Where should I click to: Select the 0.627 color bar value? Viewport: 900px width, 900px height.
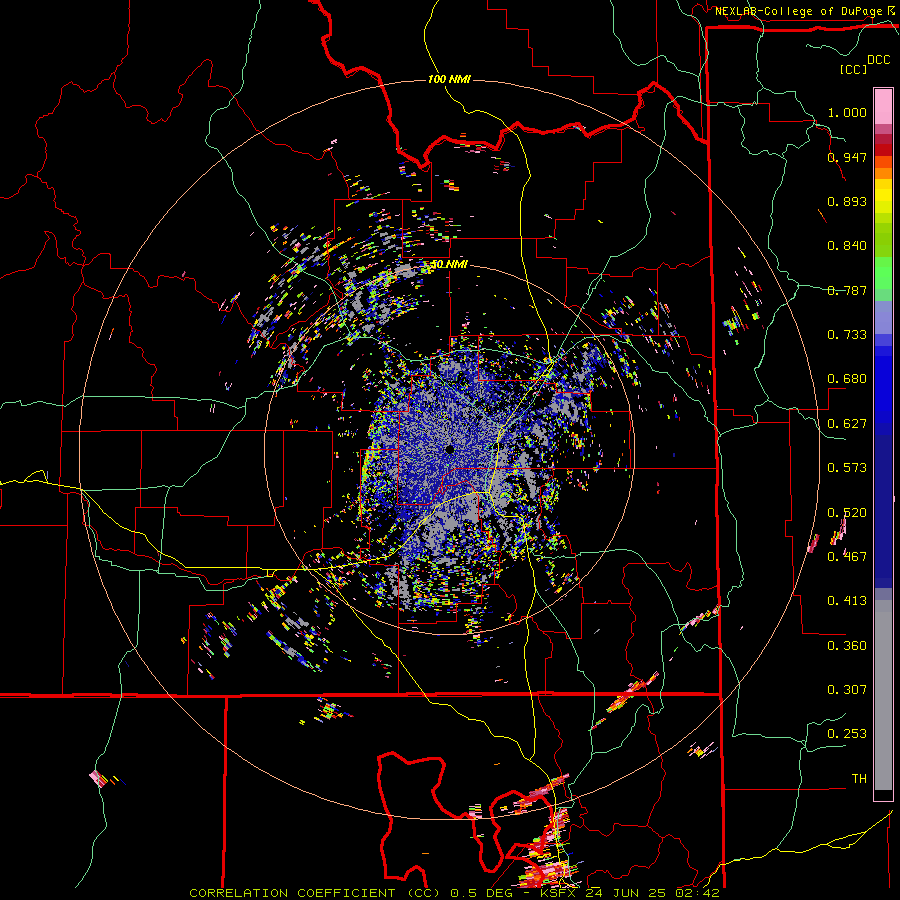(847, 424)
